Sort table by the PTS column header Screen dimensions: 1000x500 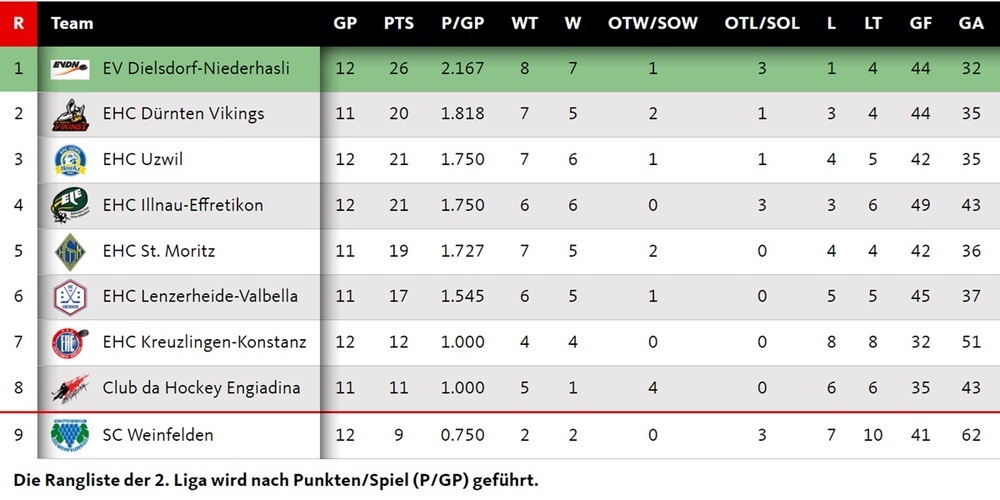(x=399, y=23)
